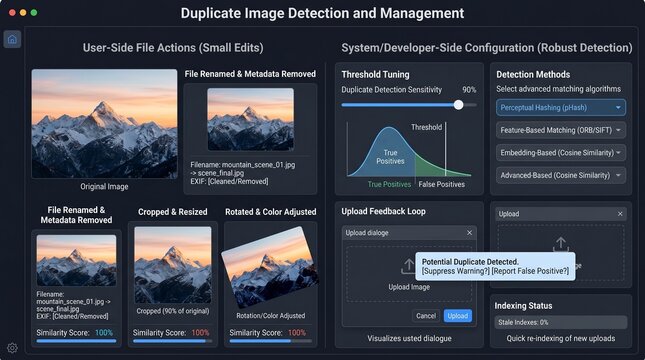Select the large Original Image thumbnail

click(x=104, y=123)
